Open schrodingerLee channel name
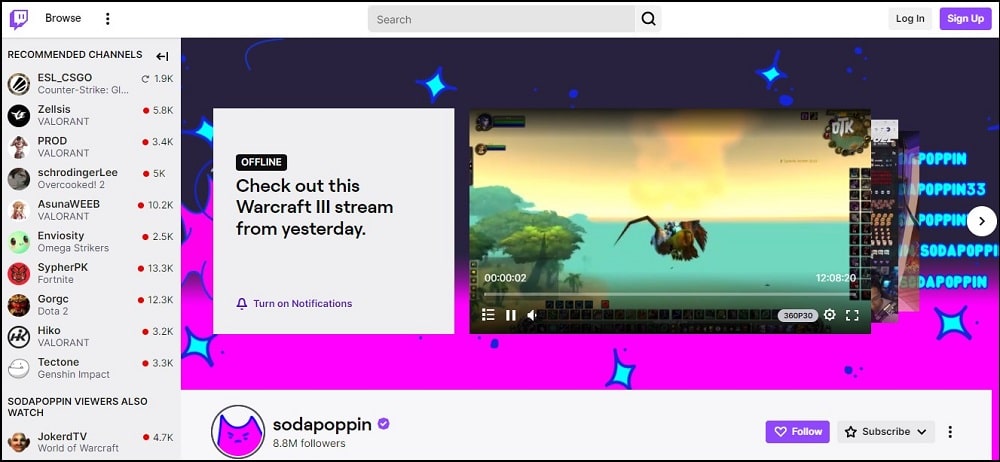This screenshot has height=462, width=1000. point(78,172)
